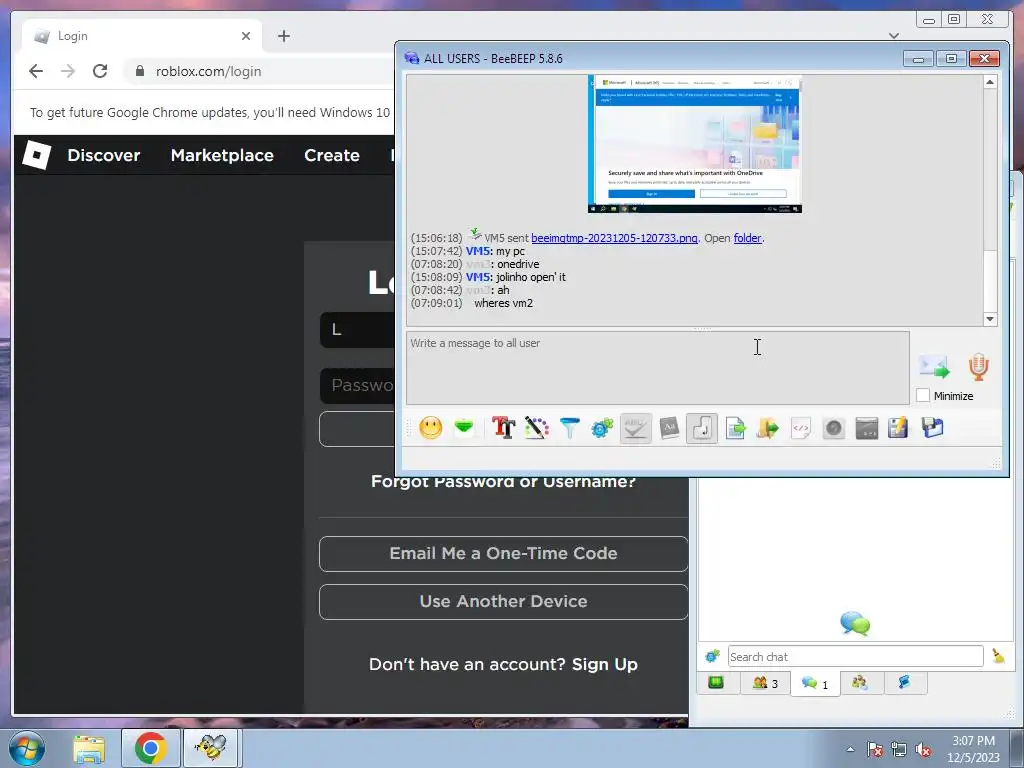Viewport: 1024px width, 768px height.
Task: Show hidden tray icons arrow
Action: pyautogui.click(x=850, y=749)
